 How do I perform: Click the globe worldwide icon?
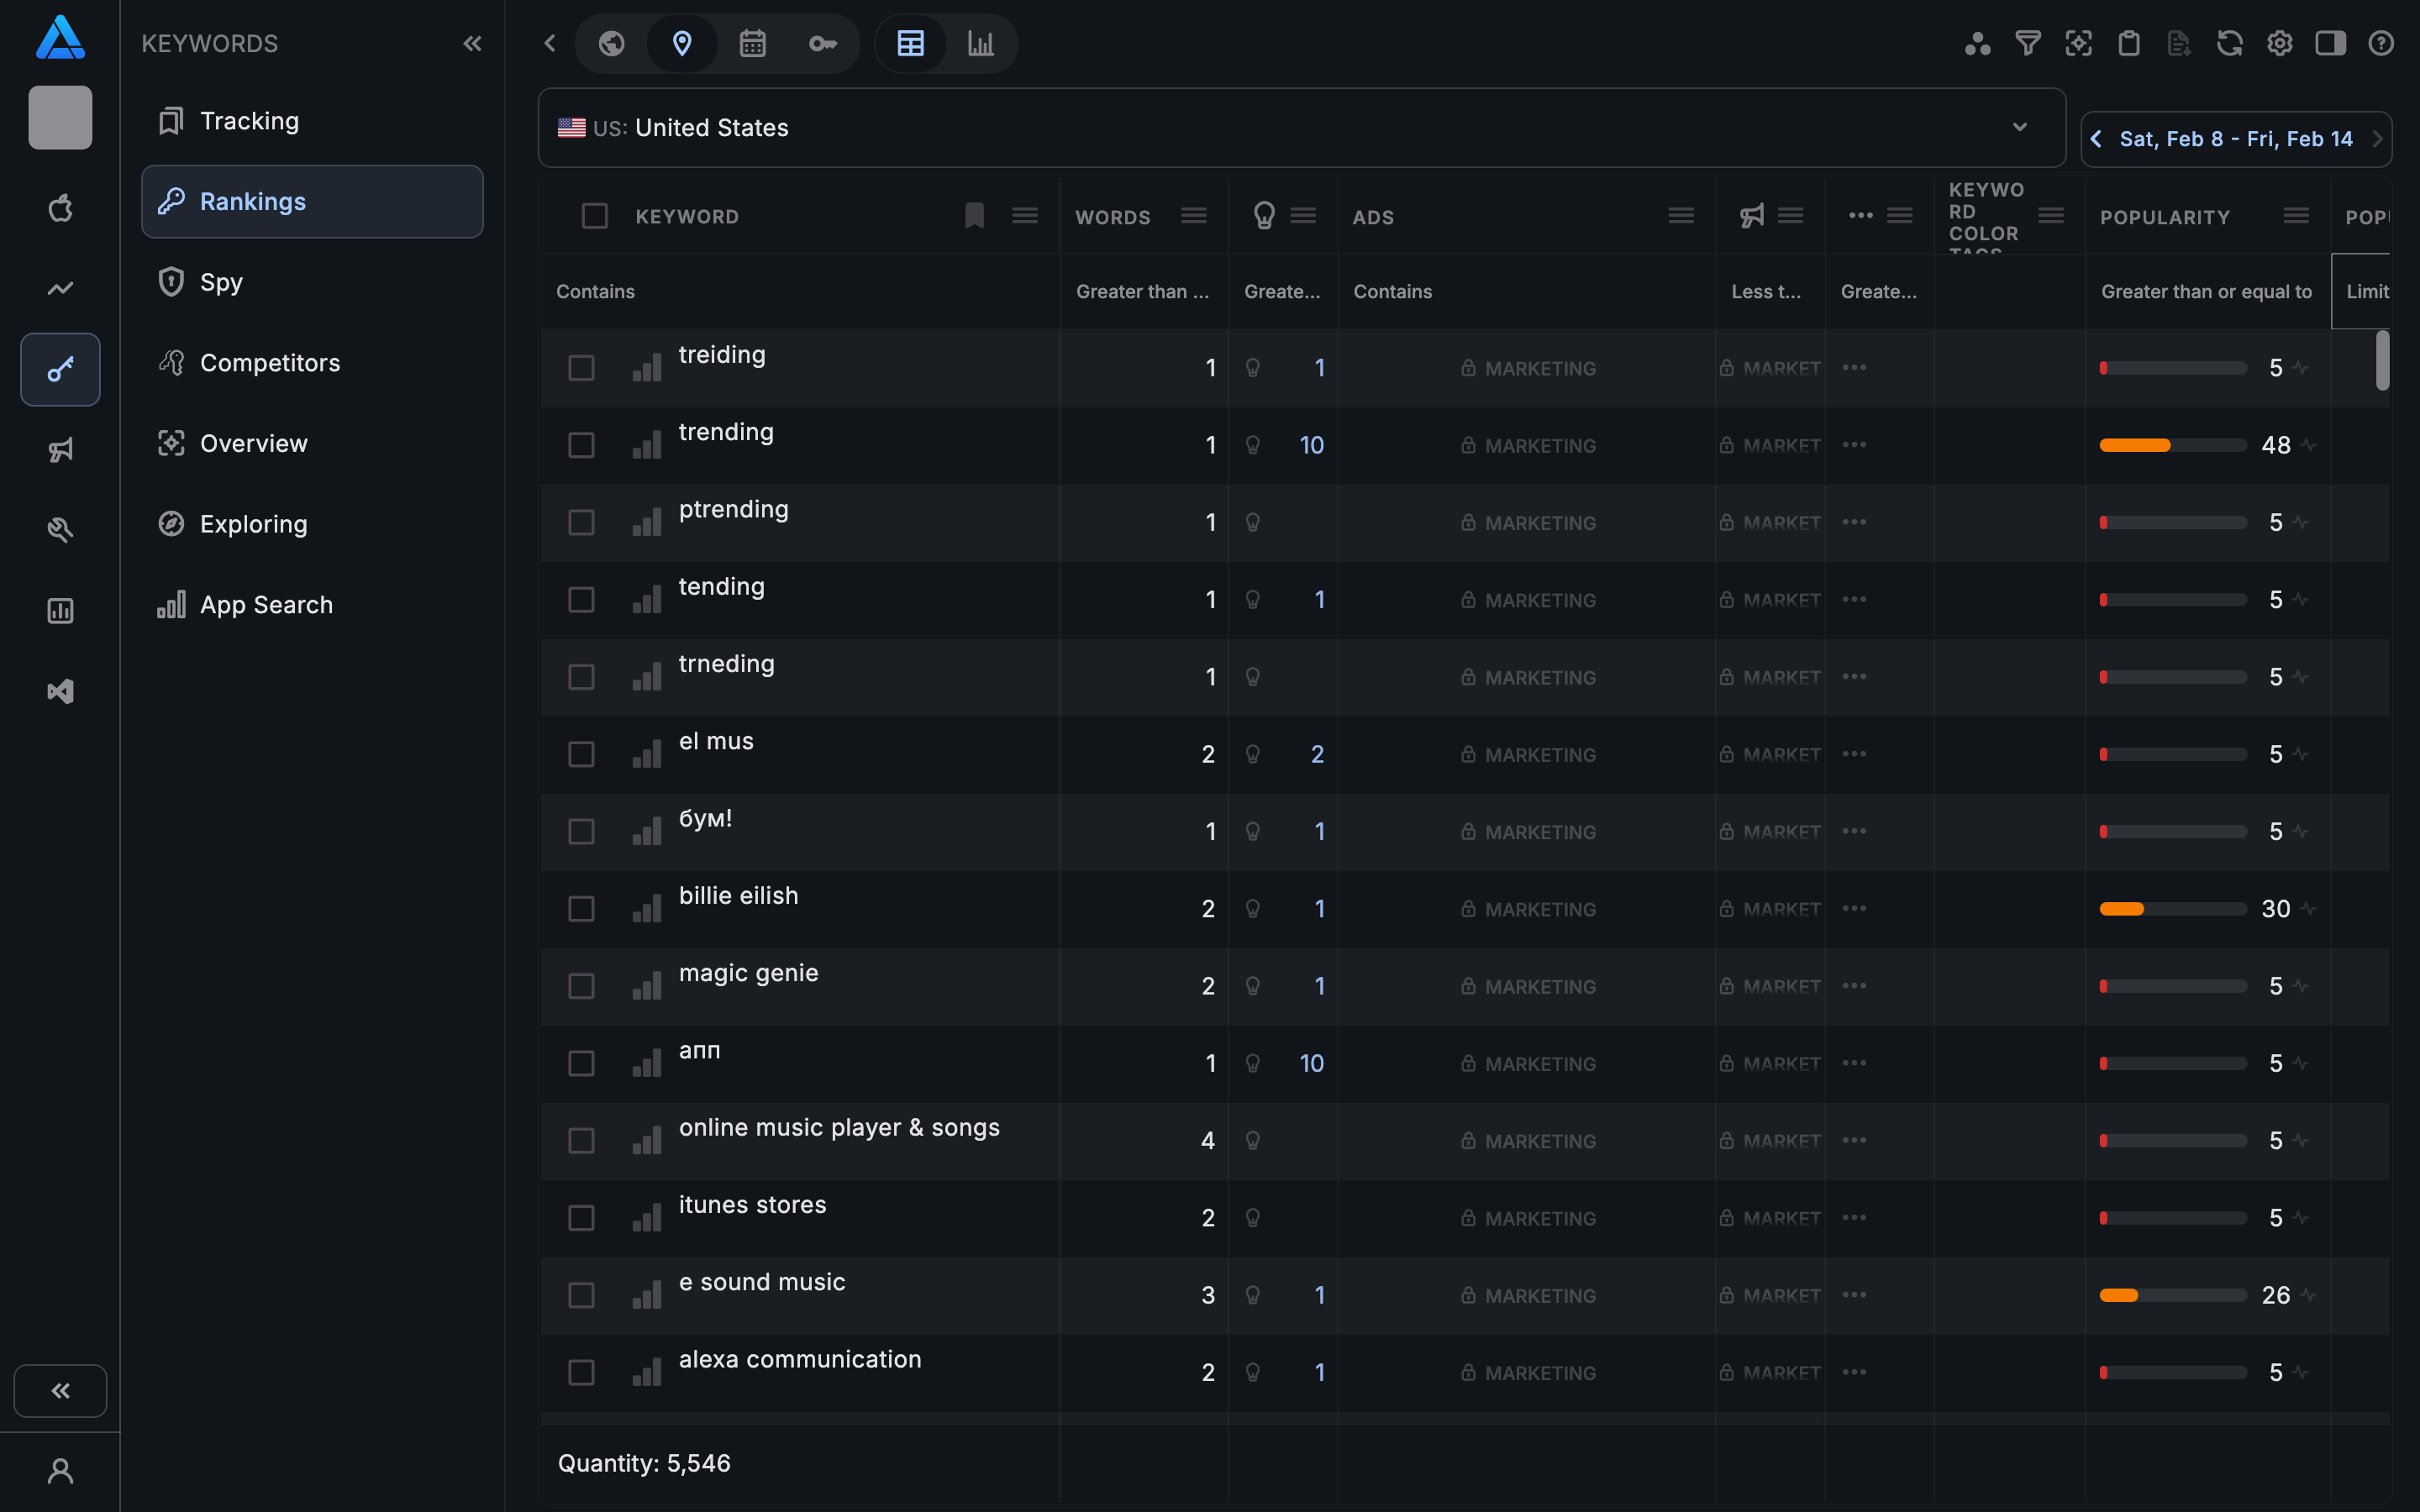[611, 43]
